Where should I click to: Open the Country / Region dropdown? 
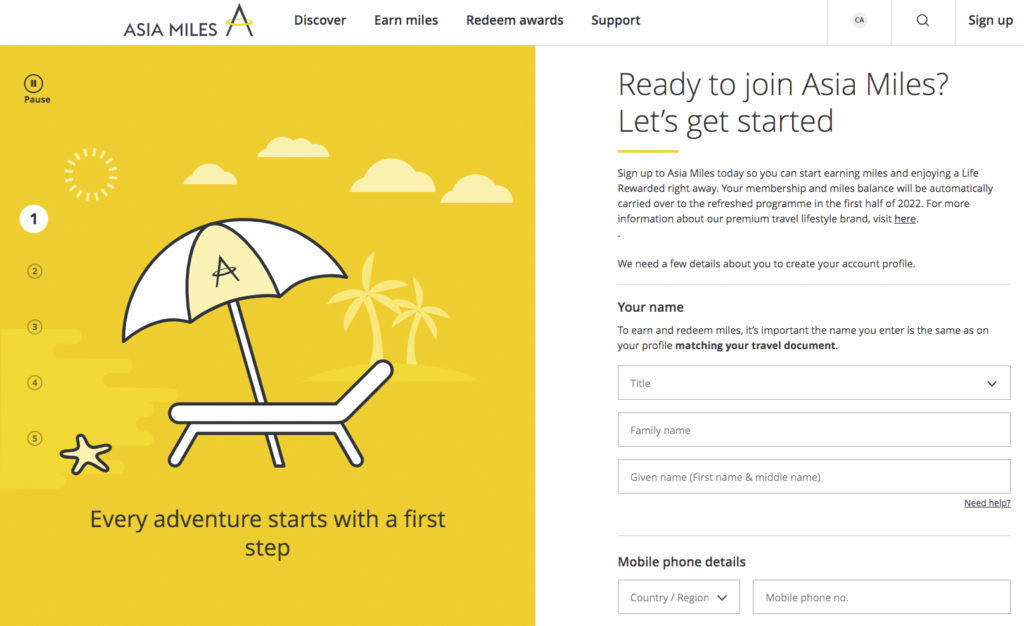678,597
